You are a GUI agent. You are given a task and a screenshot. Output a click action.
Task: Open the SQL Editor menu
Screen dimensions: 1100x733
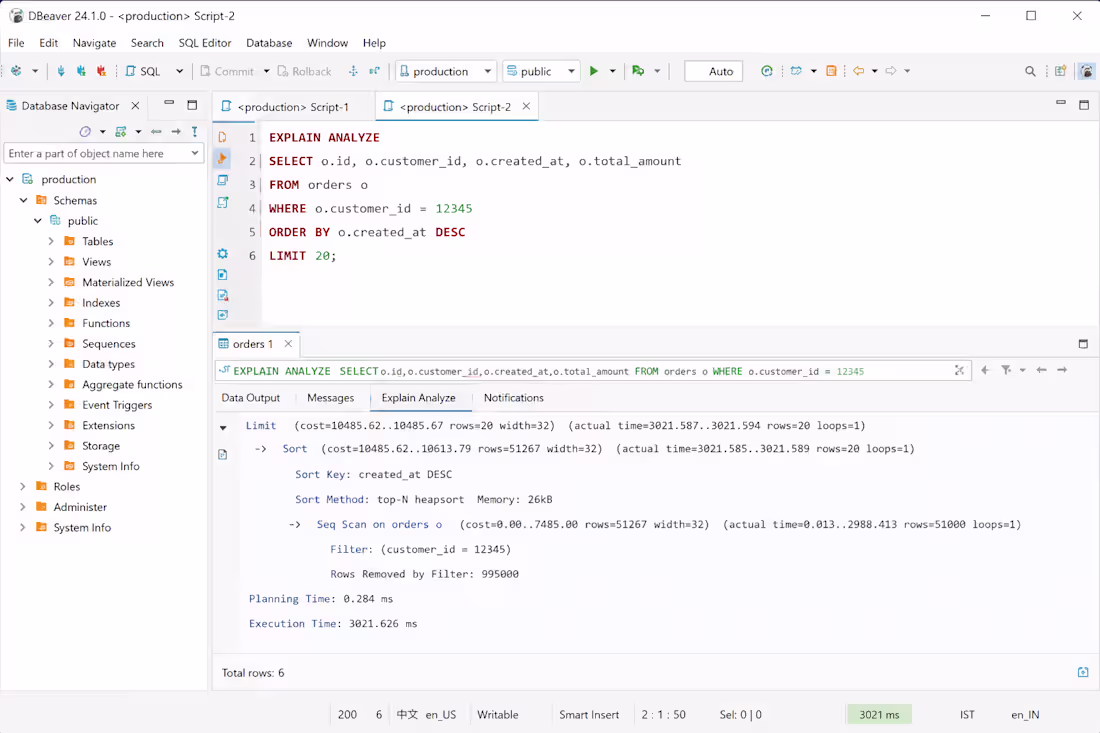click(x=205, y=43)
